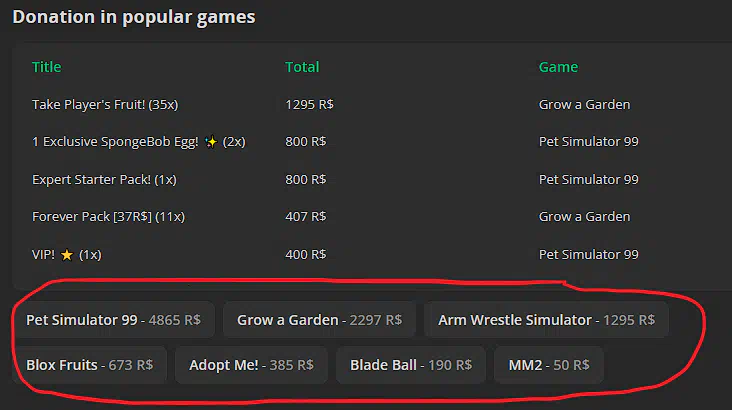The width and height of the screenshot is (732, 410).
Task: Select the Pet Simulator 99 4865 R$ chip
Action: [x=113, y=320]
